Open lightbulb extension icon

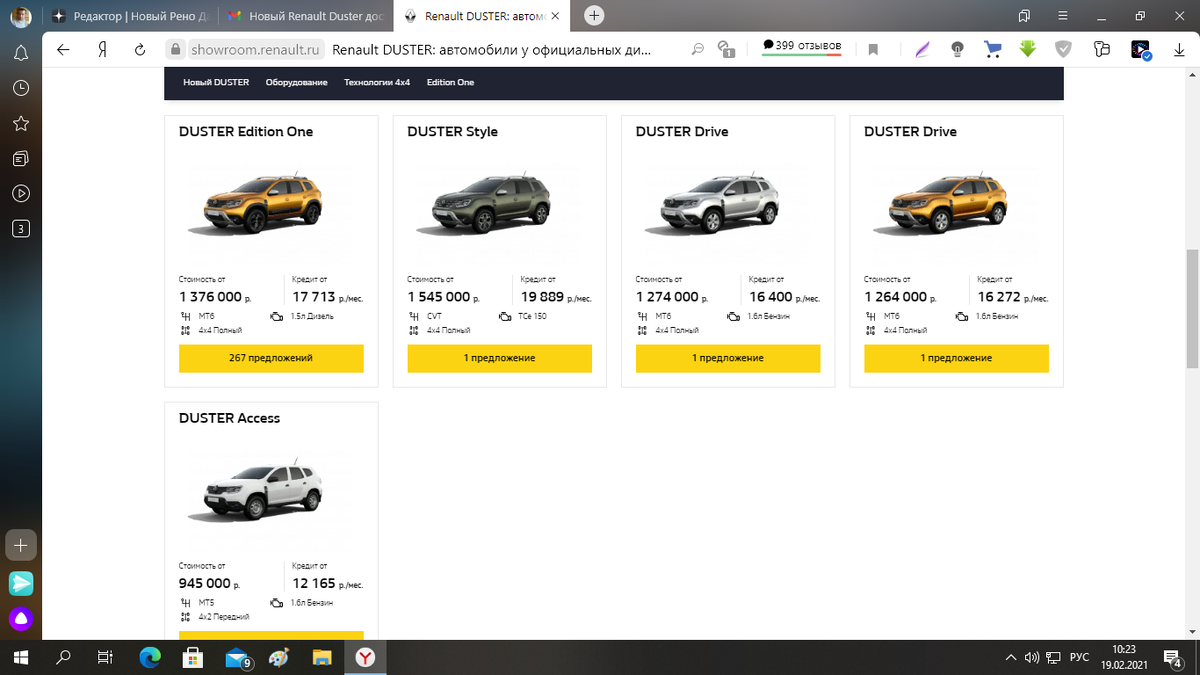pyautogui.click(x=957, y=49)
